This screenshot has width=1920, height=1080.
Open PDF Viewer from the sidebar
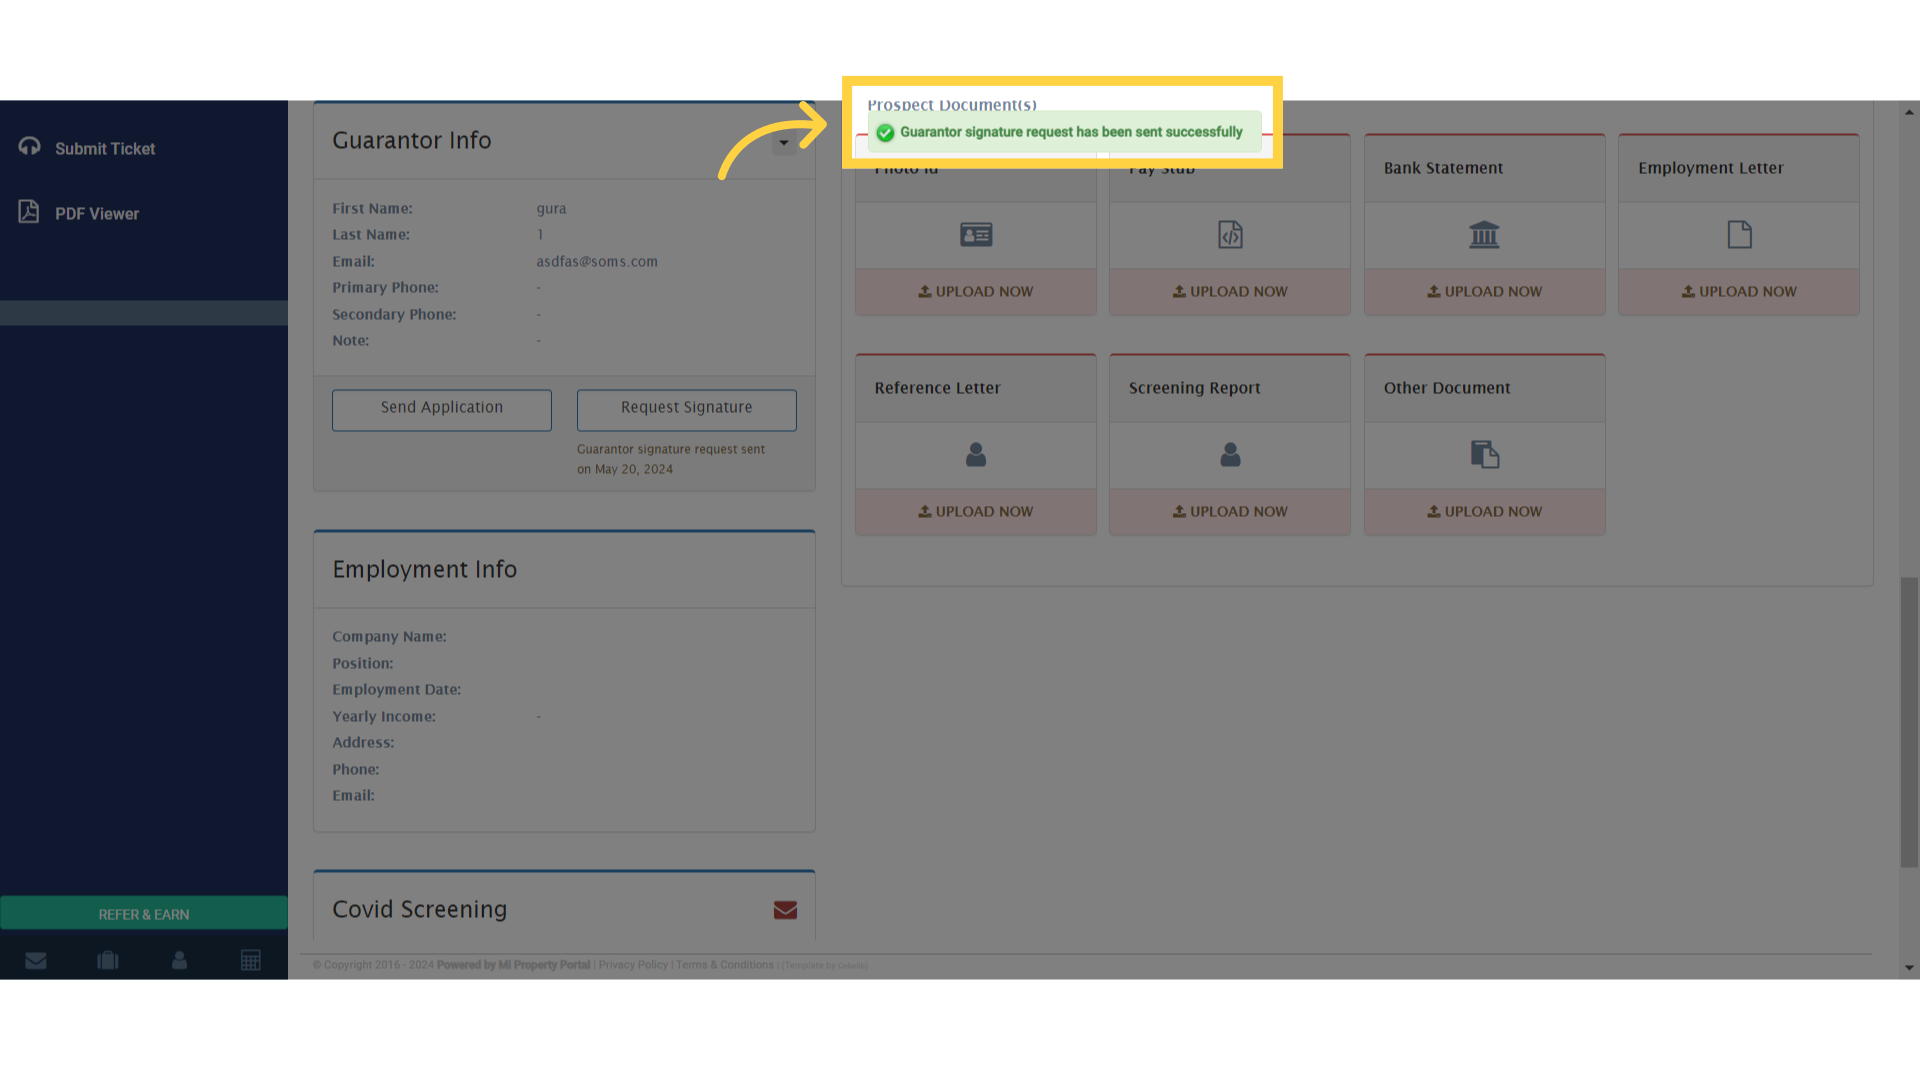tap(97, 213)
